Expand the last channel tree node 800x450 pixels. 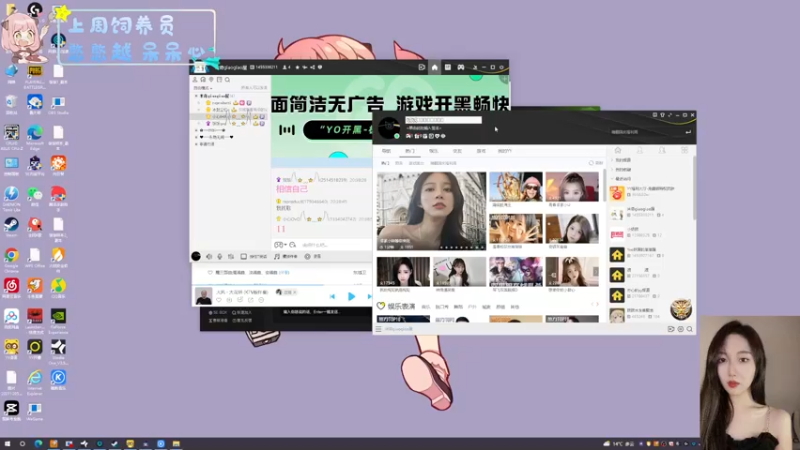coord(196,144)
